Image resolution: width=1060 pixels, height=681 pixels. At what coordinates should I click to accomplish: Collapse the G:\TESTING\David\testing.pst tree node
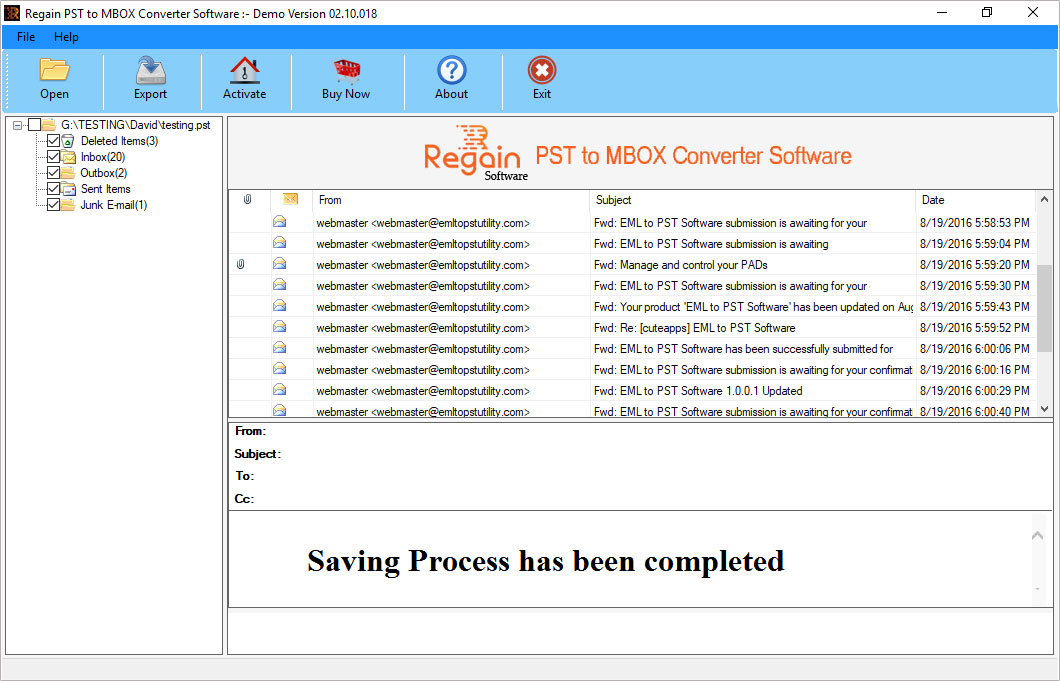pyautogui.click(x=18, y=125)
